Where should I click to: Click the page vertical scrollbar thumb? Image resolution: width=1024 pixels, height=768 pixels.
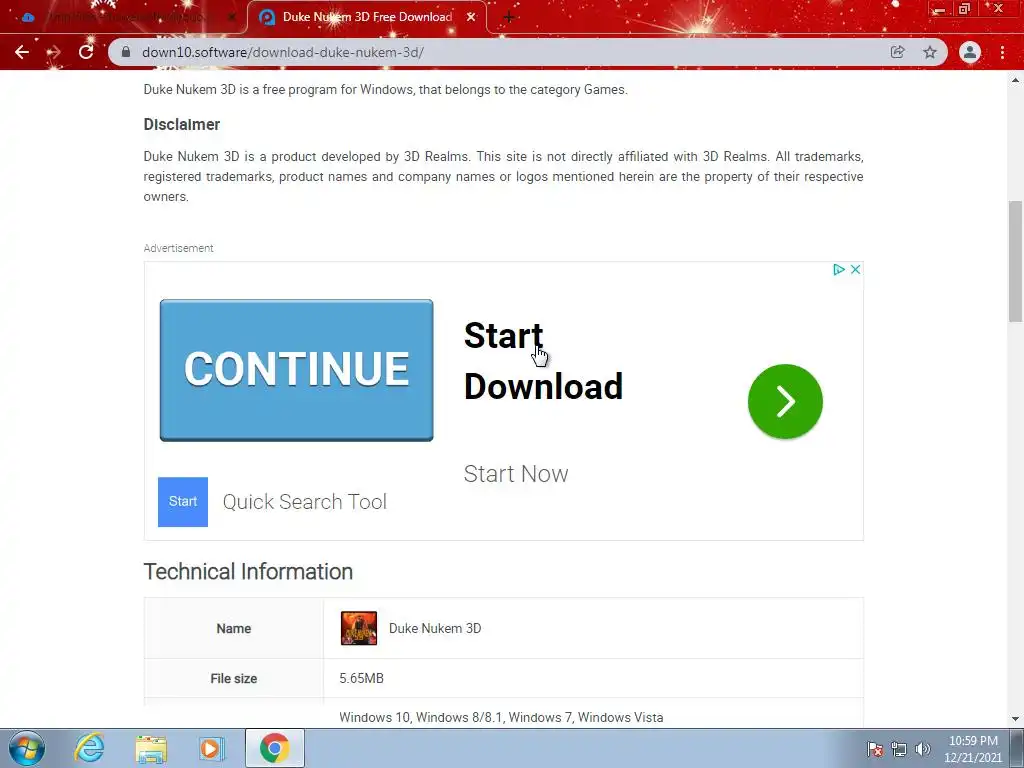click(1015, 261)
